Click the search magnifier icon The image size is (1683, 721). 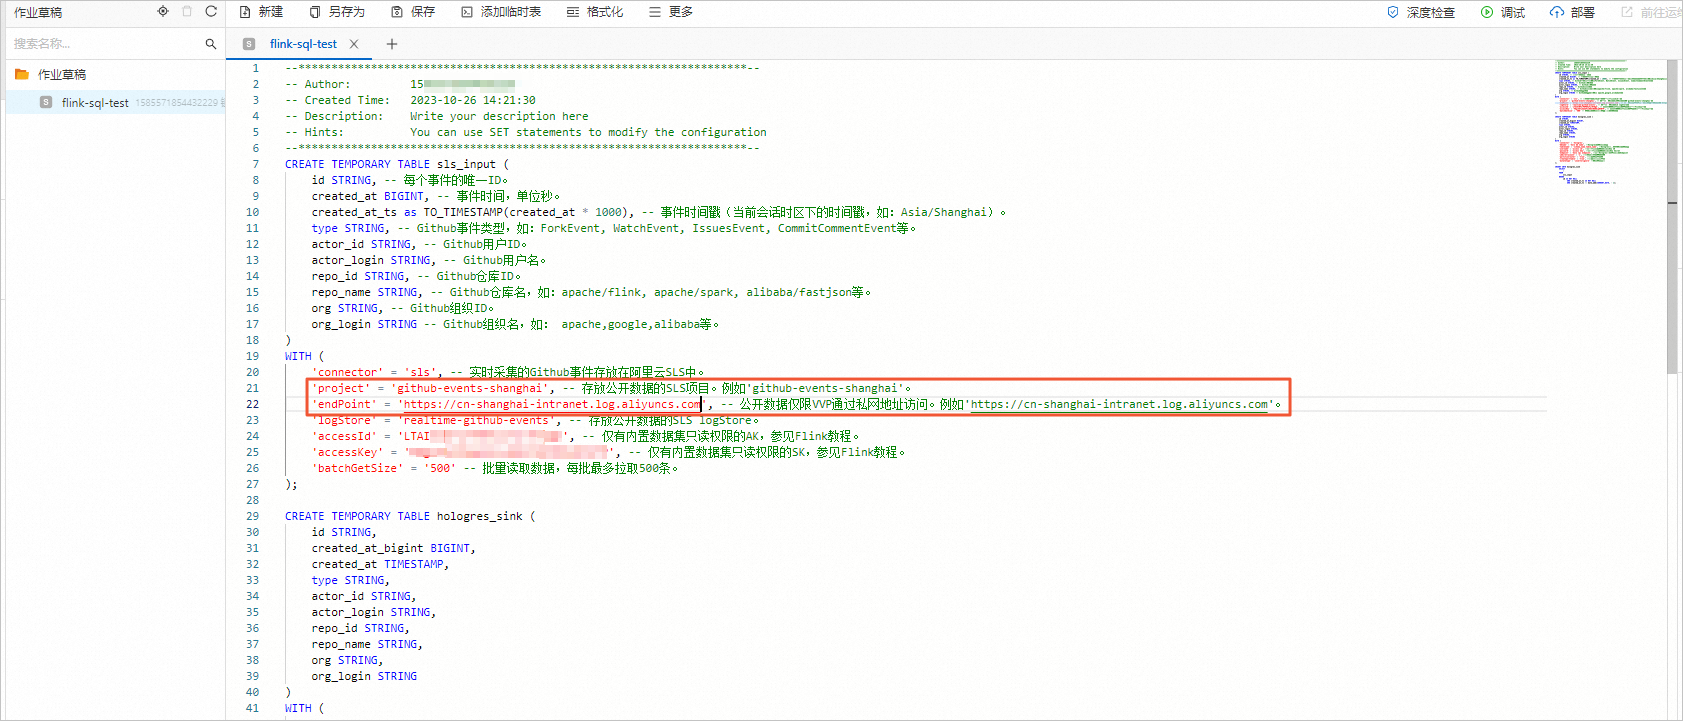point(211,44)
